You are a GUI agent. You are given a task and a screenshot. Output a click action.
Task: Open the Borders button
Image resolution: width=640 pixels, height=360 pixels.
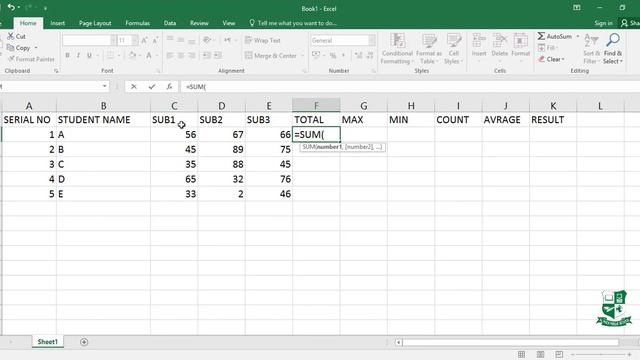pos(111,55)
